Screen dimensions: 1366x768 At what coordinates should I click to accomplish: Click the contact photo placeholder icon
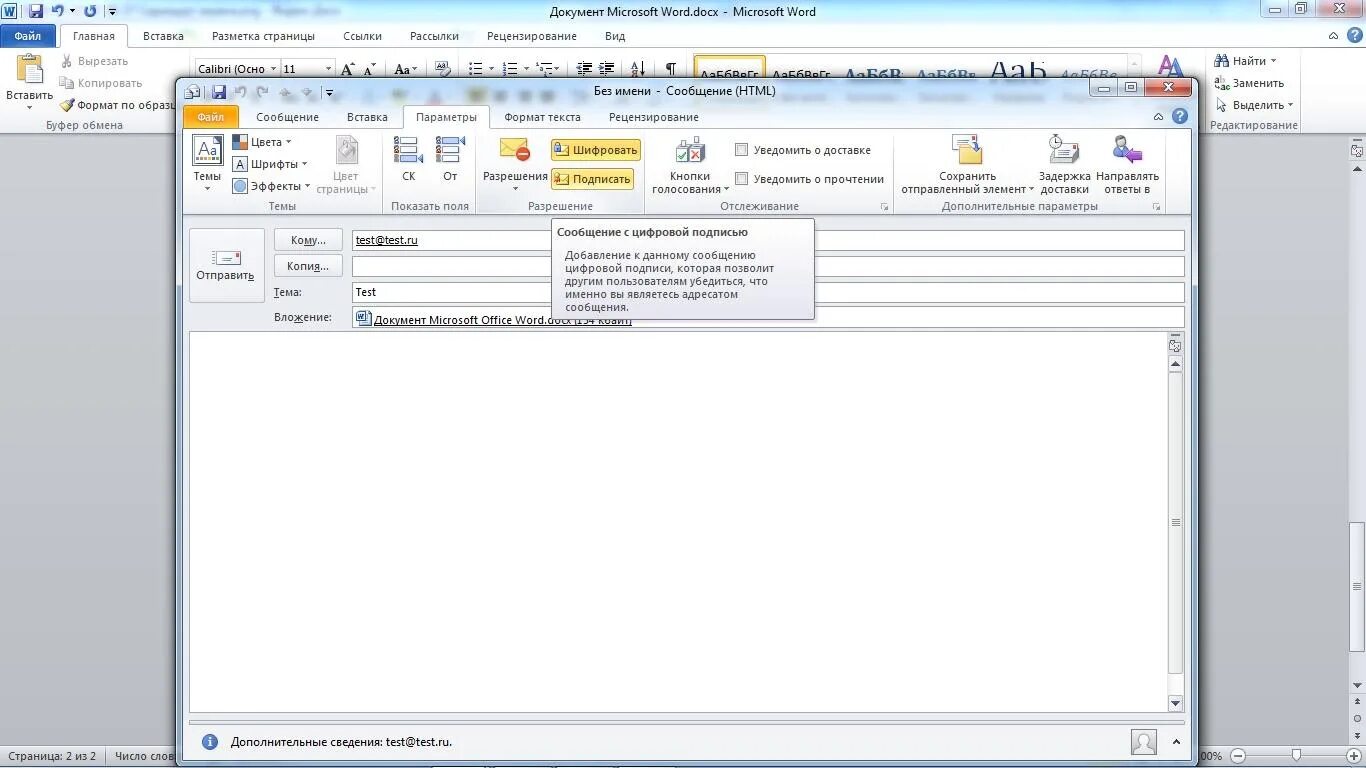[1144, 742]
